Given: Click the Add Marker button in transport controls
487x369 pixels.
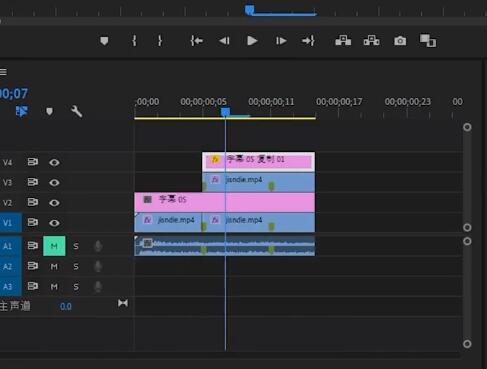Looking at the screenshot, I should pyautogui.click(x=104, y=41).
